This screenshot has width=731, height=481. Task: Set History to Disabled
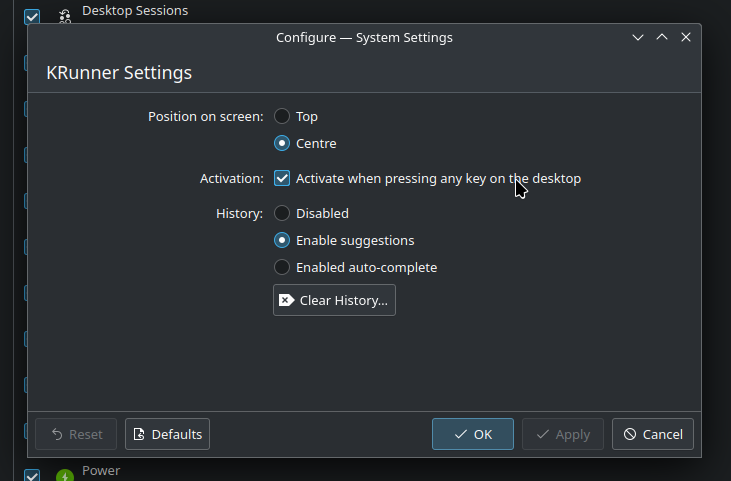click(283, 213)
